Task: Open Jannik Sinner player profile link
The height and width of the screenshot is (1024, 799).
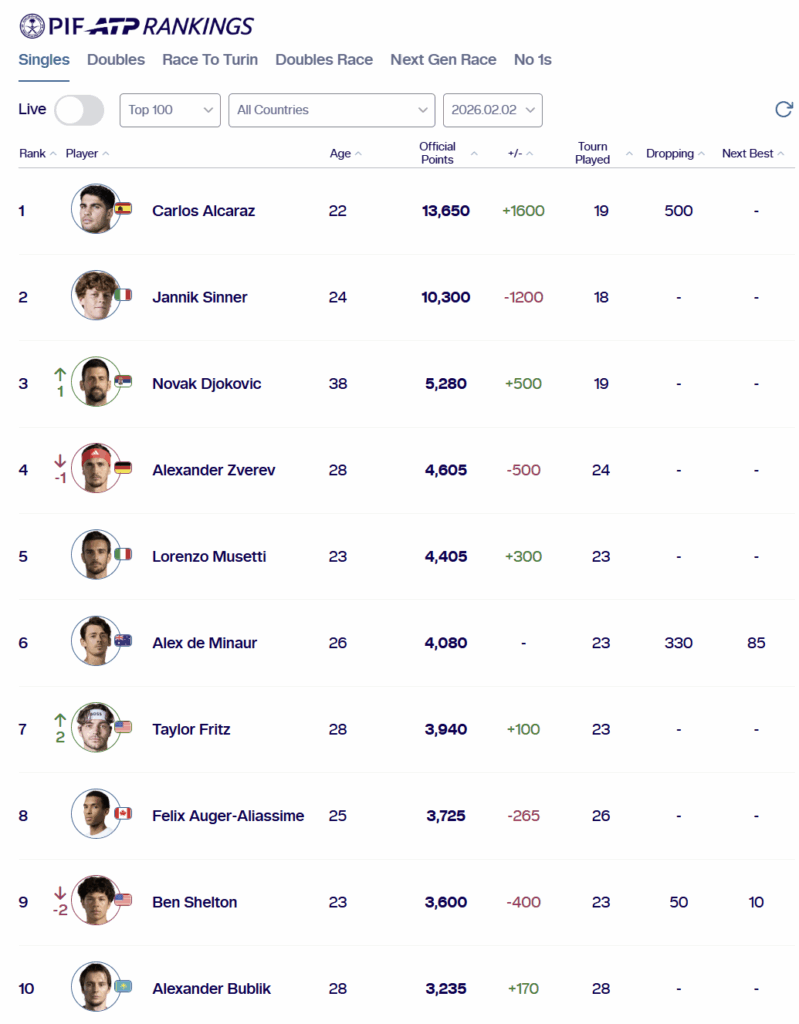Action: pyautogui.click(x=199, y=297)
